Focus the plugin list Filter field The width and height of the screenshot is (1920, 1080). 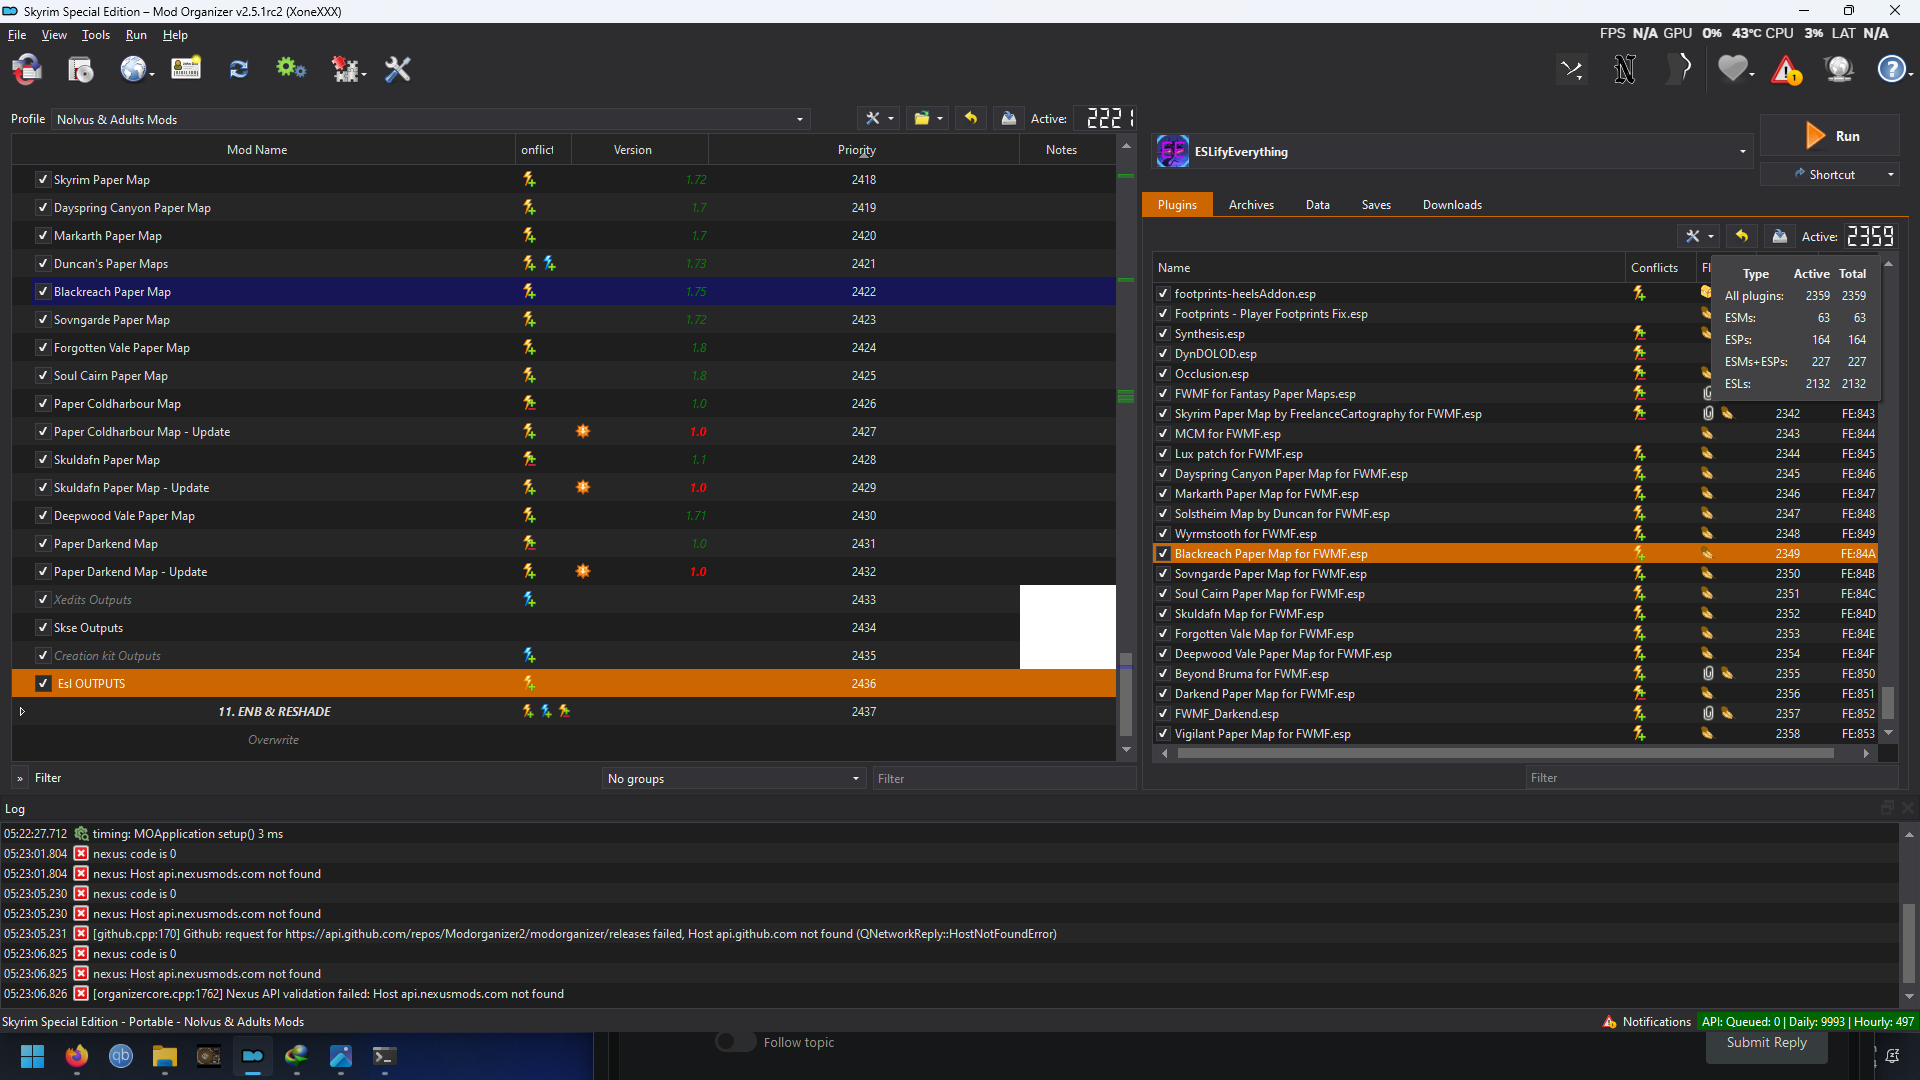coord(1711,778)
